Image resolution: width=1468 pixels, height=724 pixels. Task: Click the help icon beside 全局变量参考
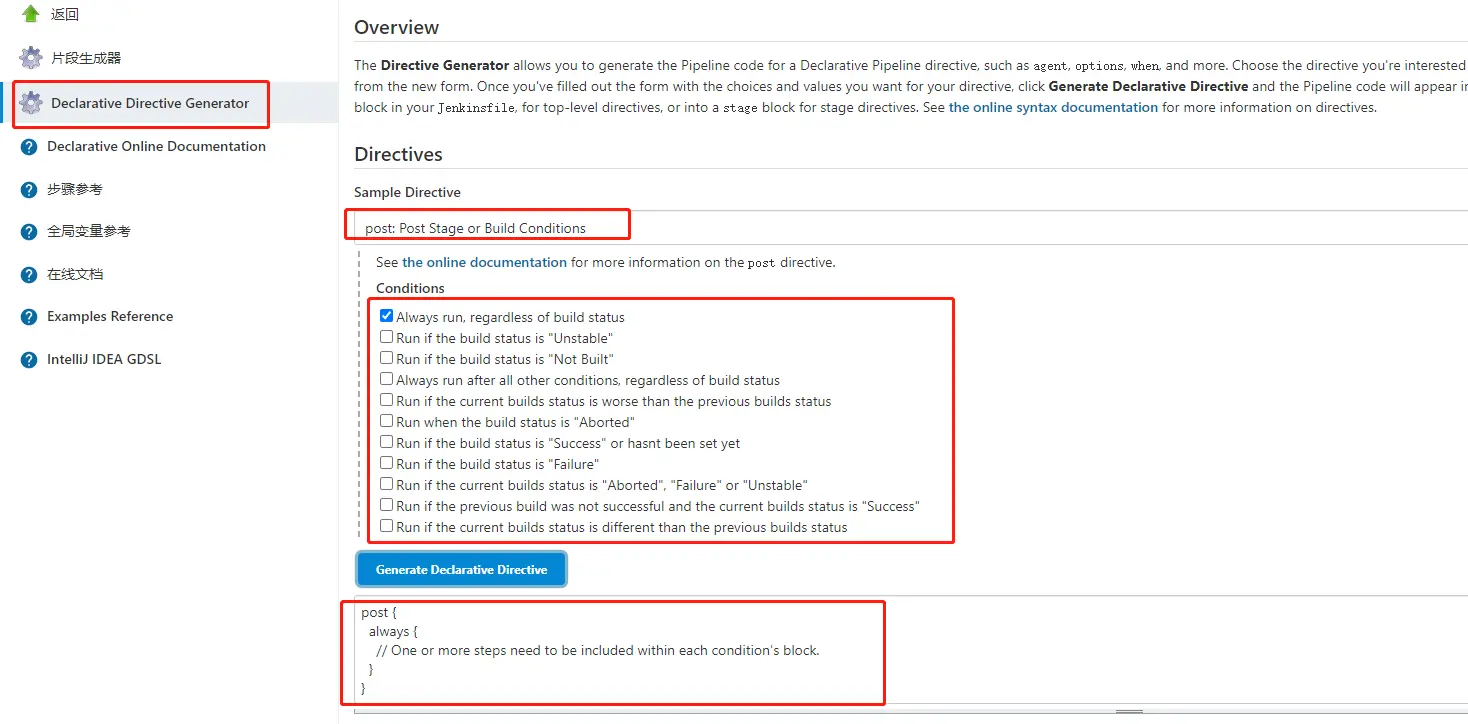[28, 232]
